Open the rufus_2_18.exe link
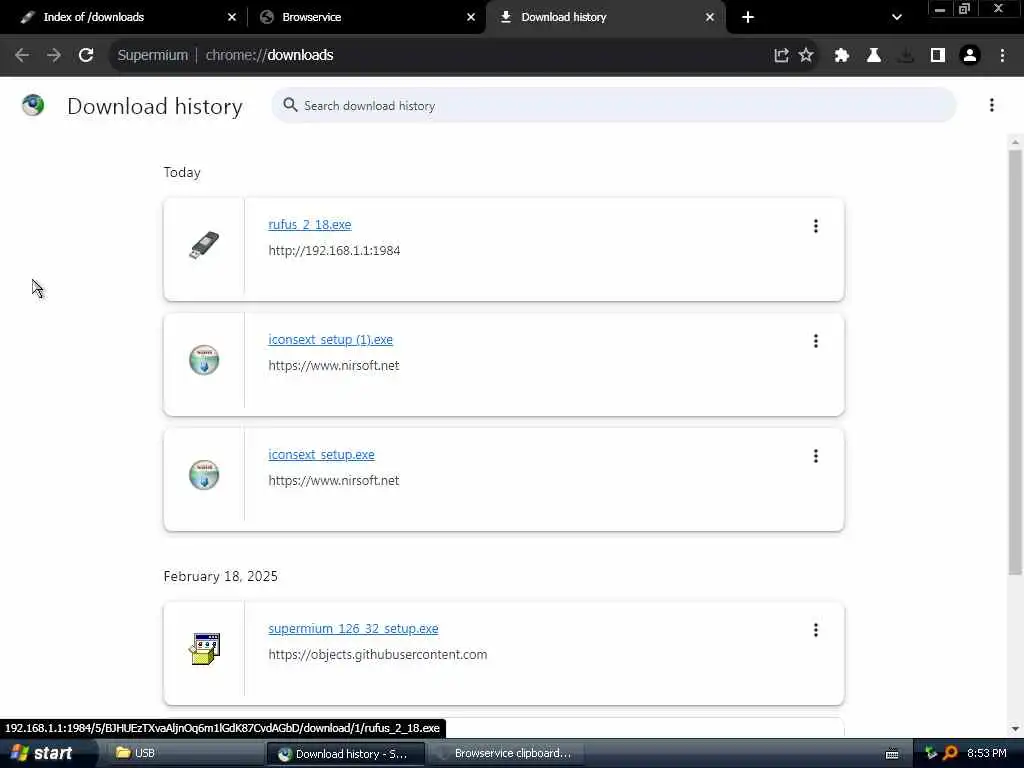The image size is (1024, 768). [x=310, y=225]
